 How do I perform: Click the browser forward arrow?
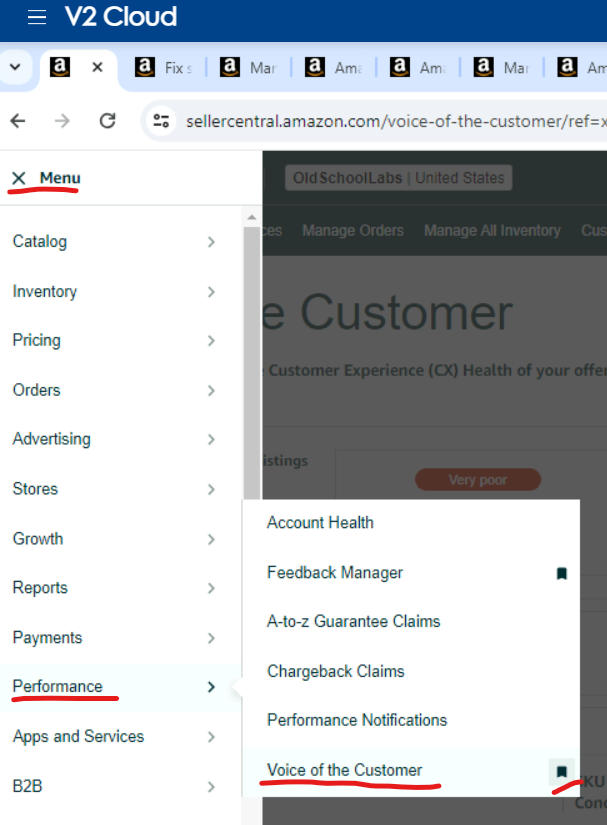[x=62, y=121]
